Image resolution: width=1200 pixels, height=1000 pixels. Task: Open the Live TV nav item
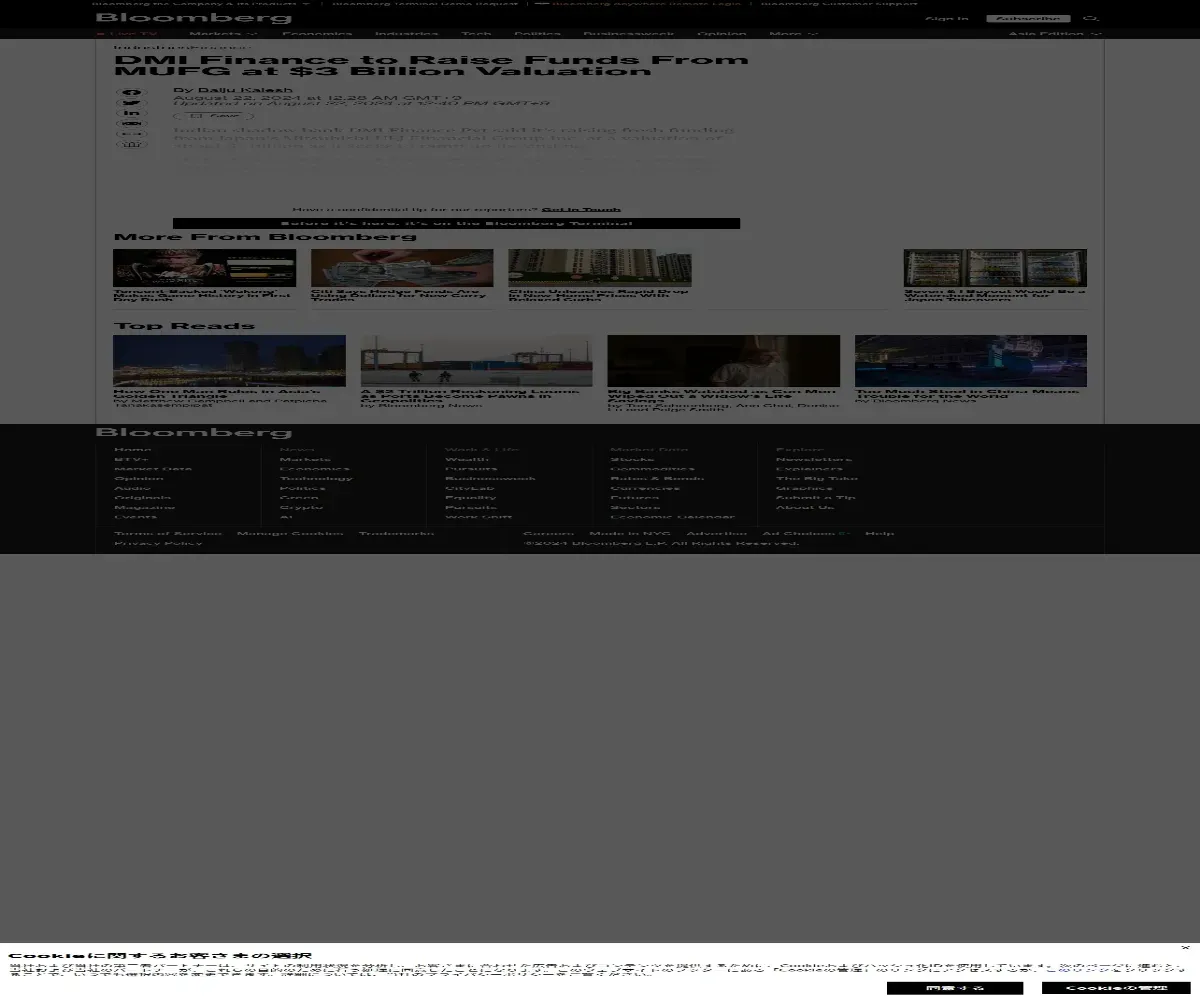[127, 34]
